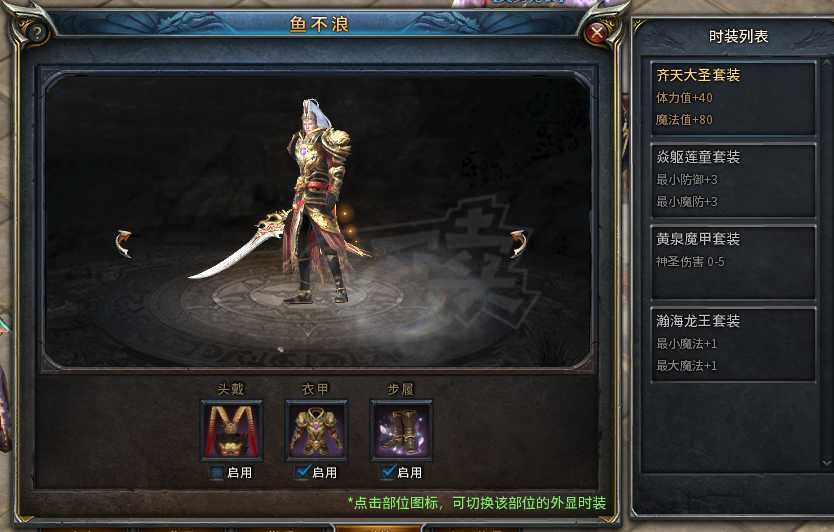This screenshot has height=532, width=834.
Task: Rotate character with the left arrow
Action: pyautogui.click(x=124, y=244)
